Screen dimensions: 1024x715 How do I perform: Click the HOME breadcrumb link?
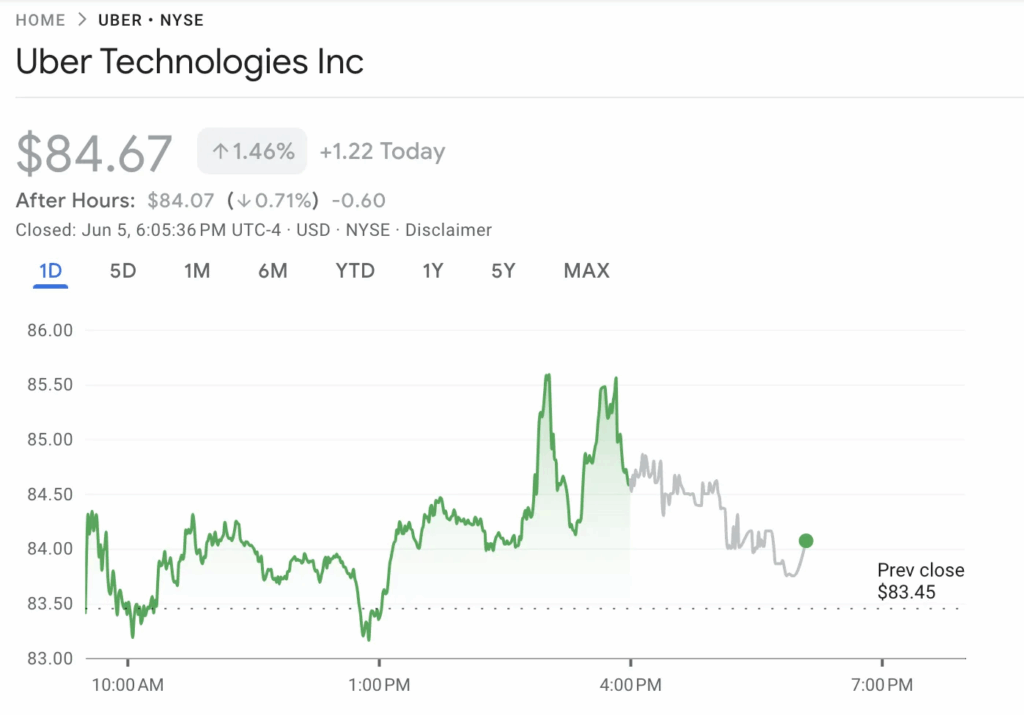[41, 20]
